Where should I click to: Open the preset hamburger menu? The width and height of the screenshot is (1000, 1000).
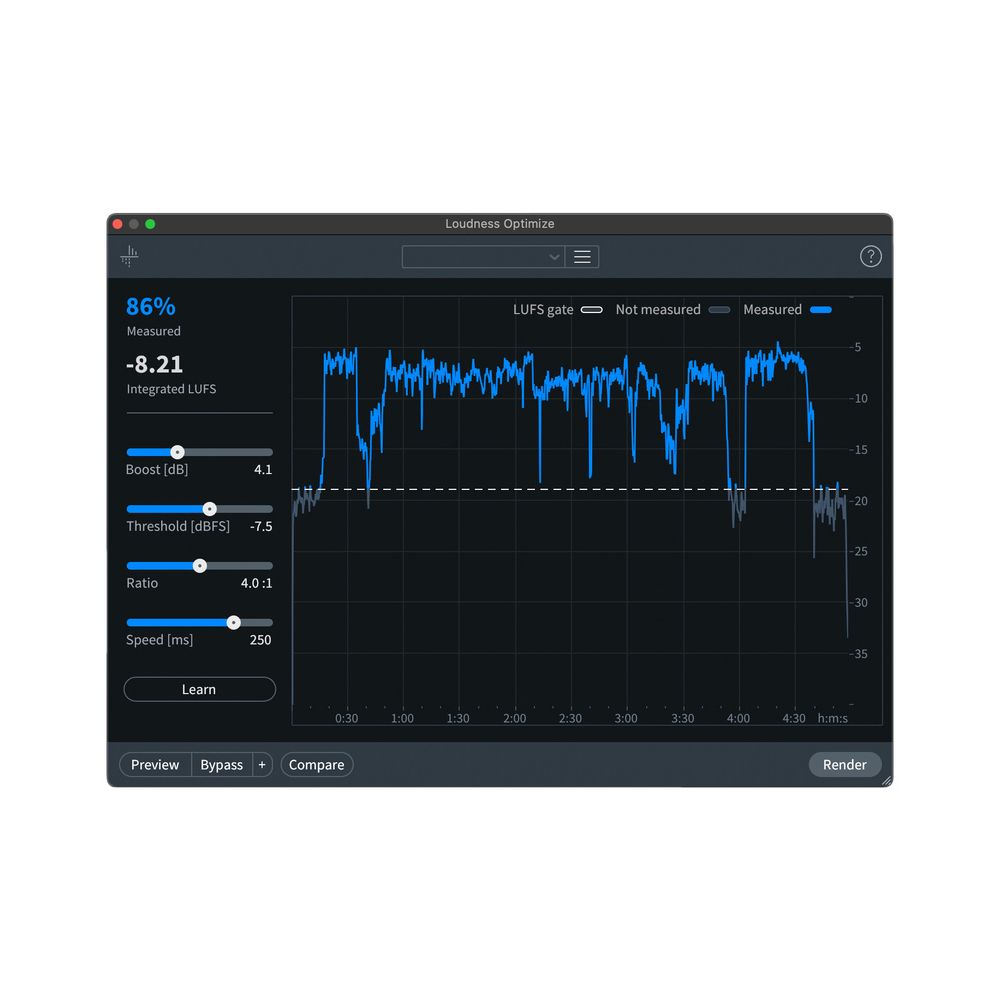[x=582, y=257]
